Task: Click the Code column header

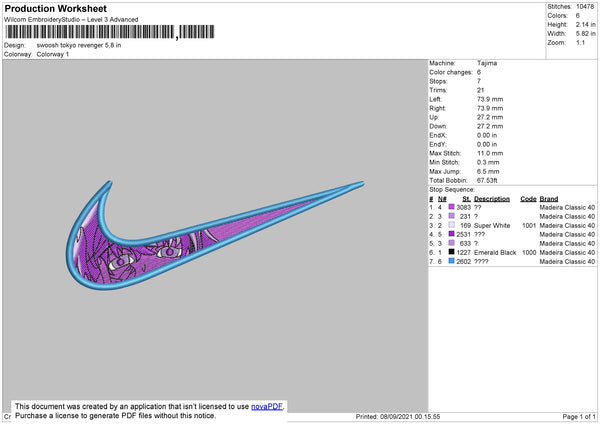Action: 528,199
